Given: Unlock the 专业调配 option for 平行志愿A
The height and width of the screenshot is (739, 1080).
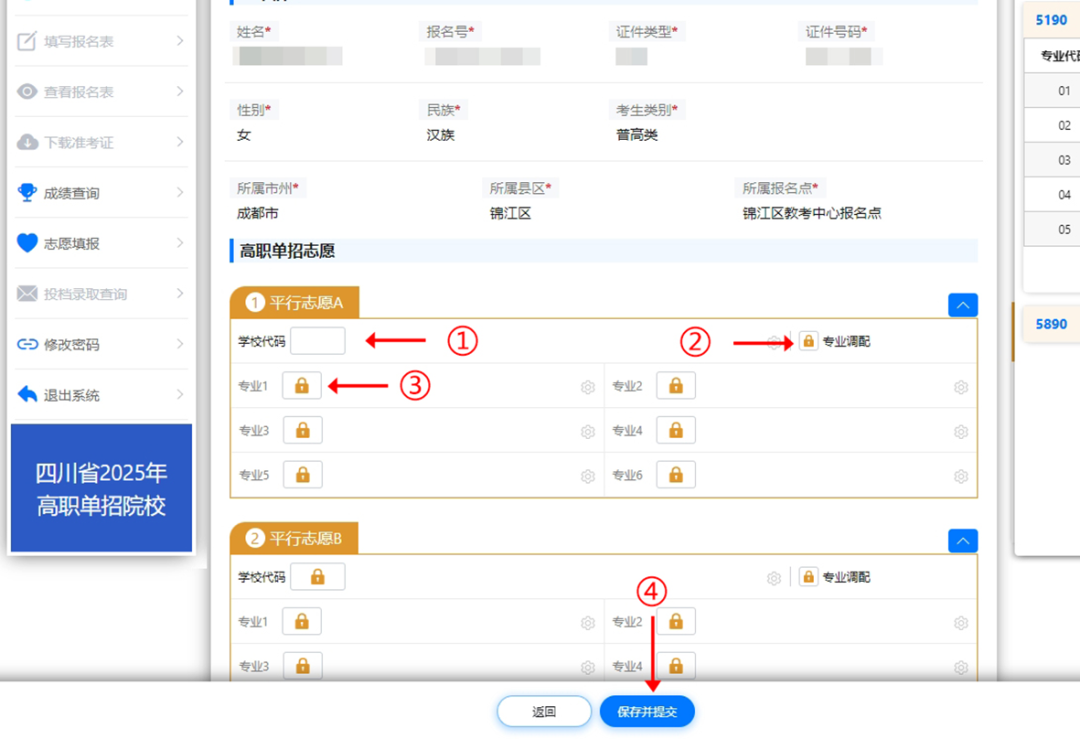Looking at the screenshot, I should [808, 340].
